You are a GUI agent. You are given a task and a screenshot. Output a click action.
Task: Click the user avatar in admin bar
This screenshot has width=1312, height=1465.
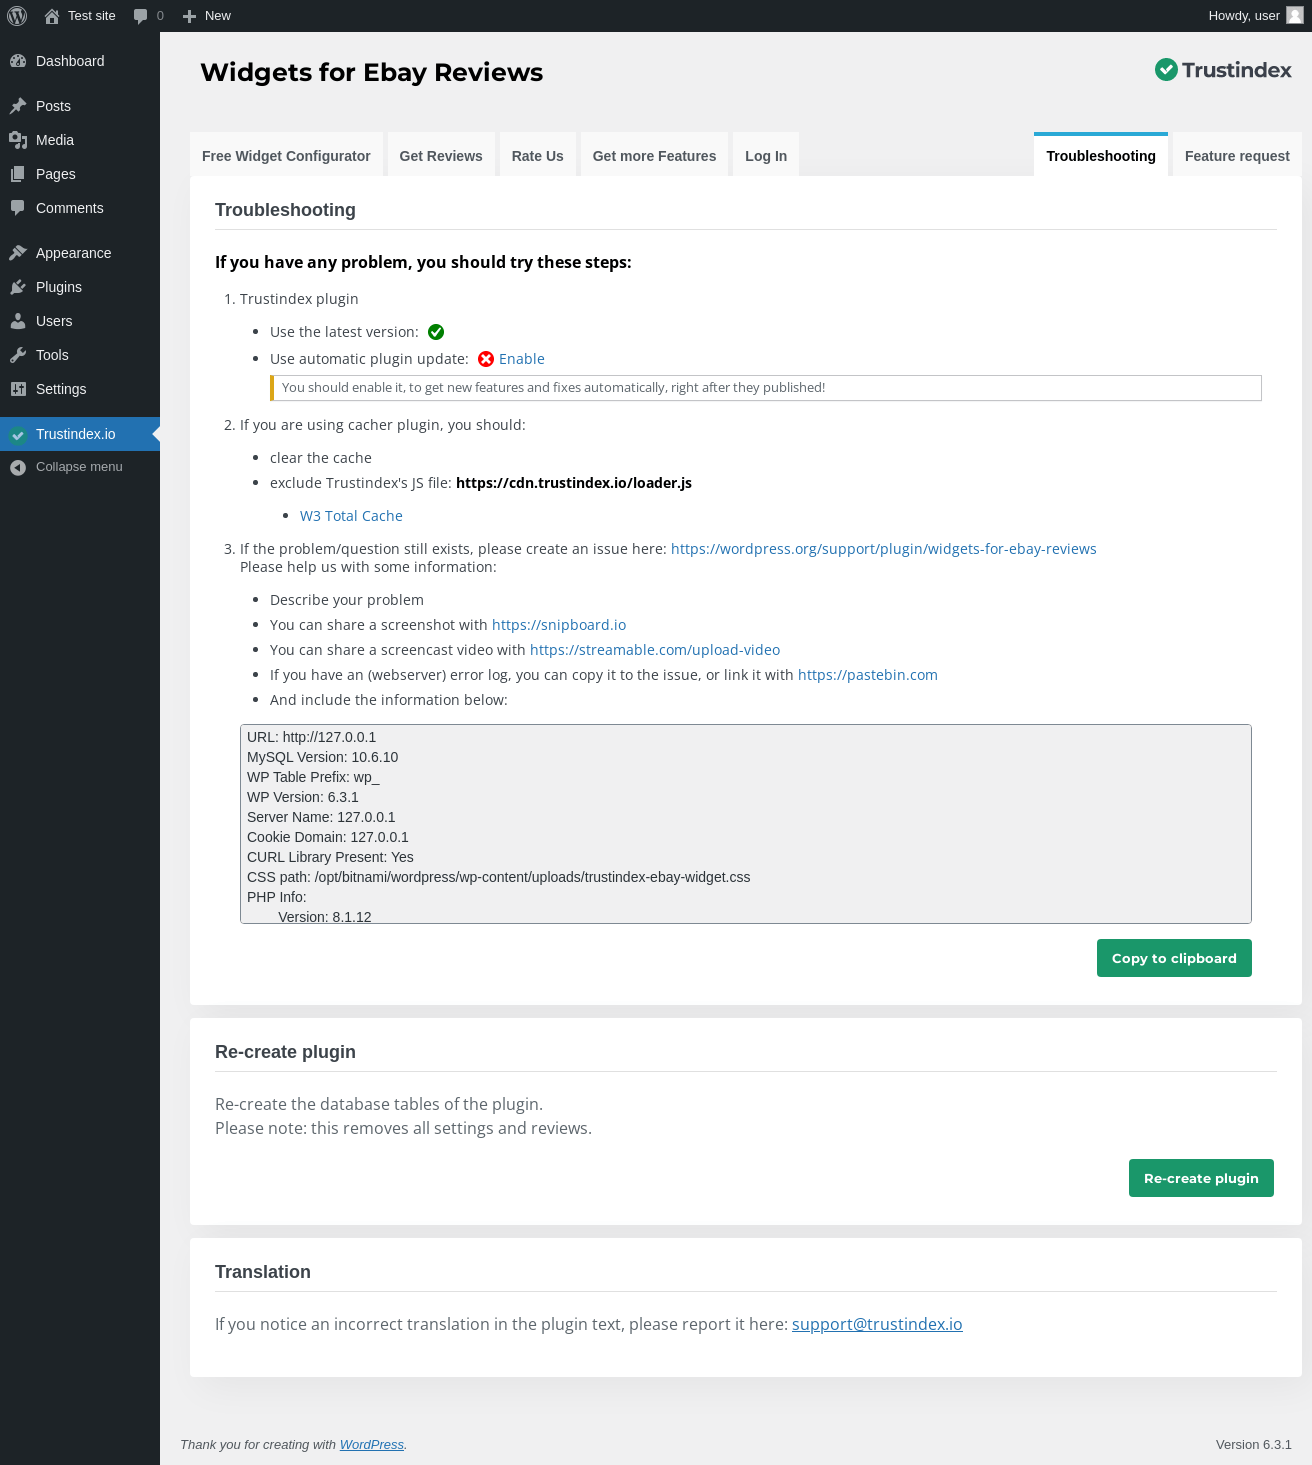[1294, 16]
